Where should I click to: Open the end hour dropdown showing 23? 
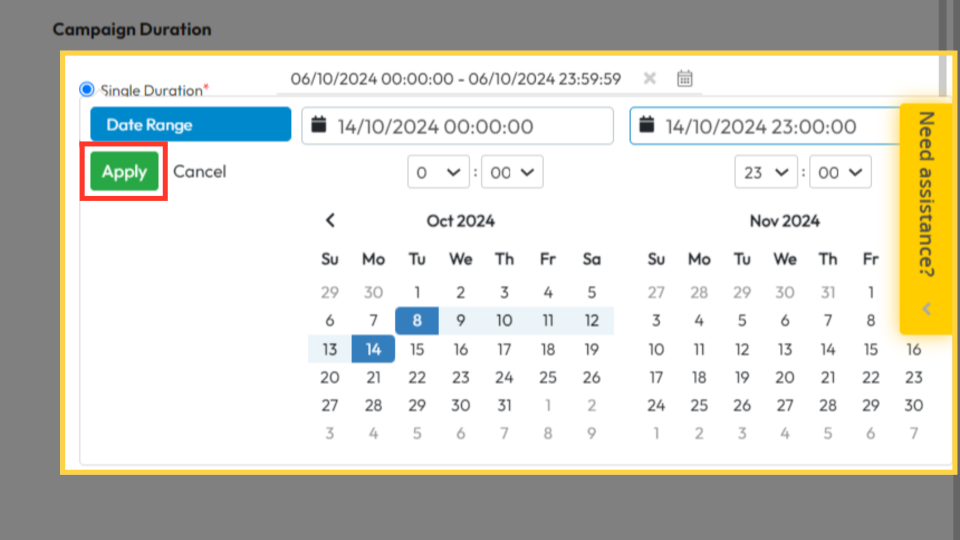pos(766,172)
